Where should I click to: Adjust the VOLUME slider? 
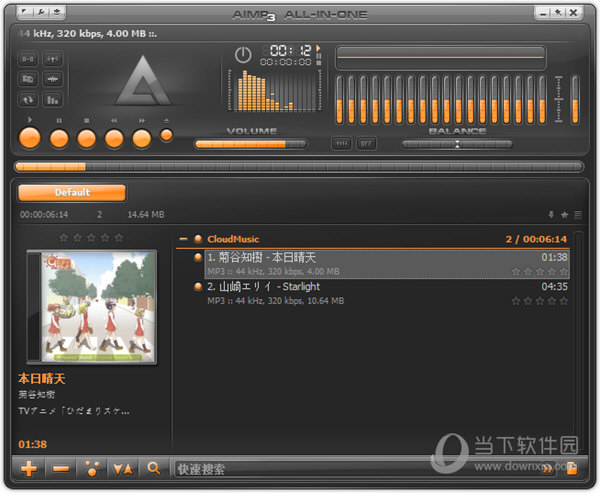pyautogui.click(x=251, y=144)
